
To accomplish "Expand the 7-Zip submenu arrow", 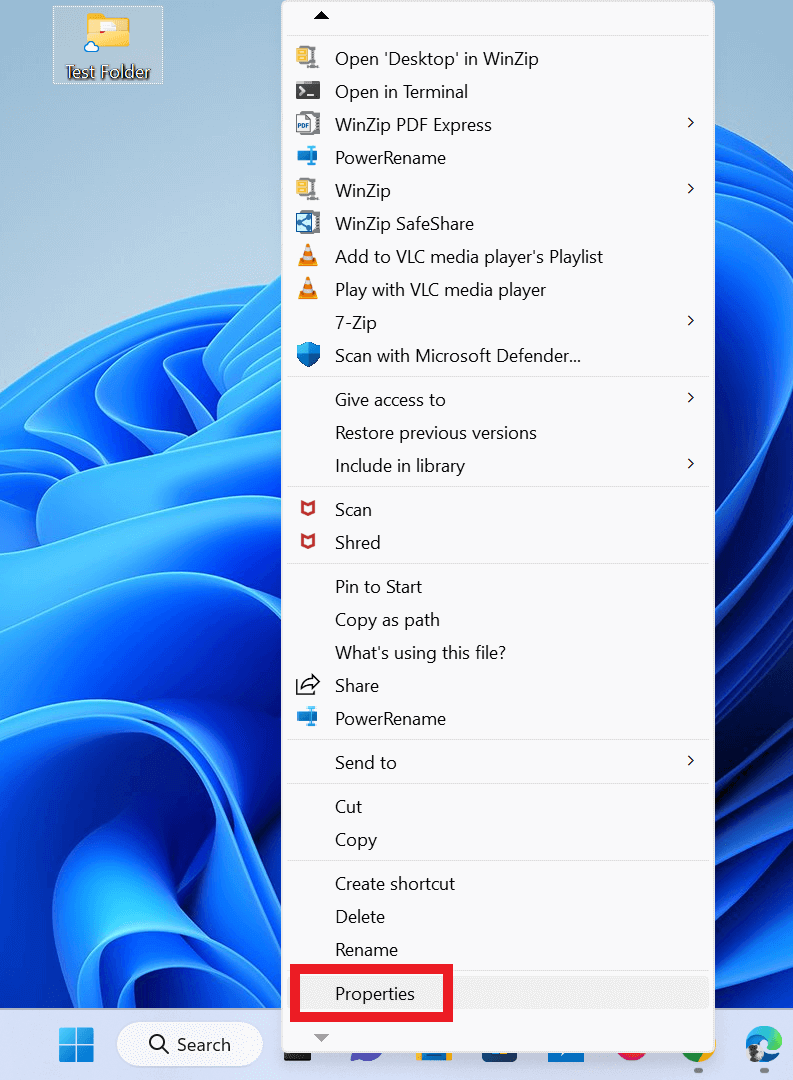I will [x=690, y=321].
